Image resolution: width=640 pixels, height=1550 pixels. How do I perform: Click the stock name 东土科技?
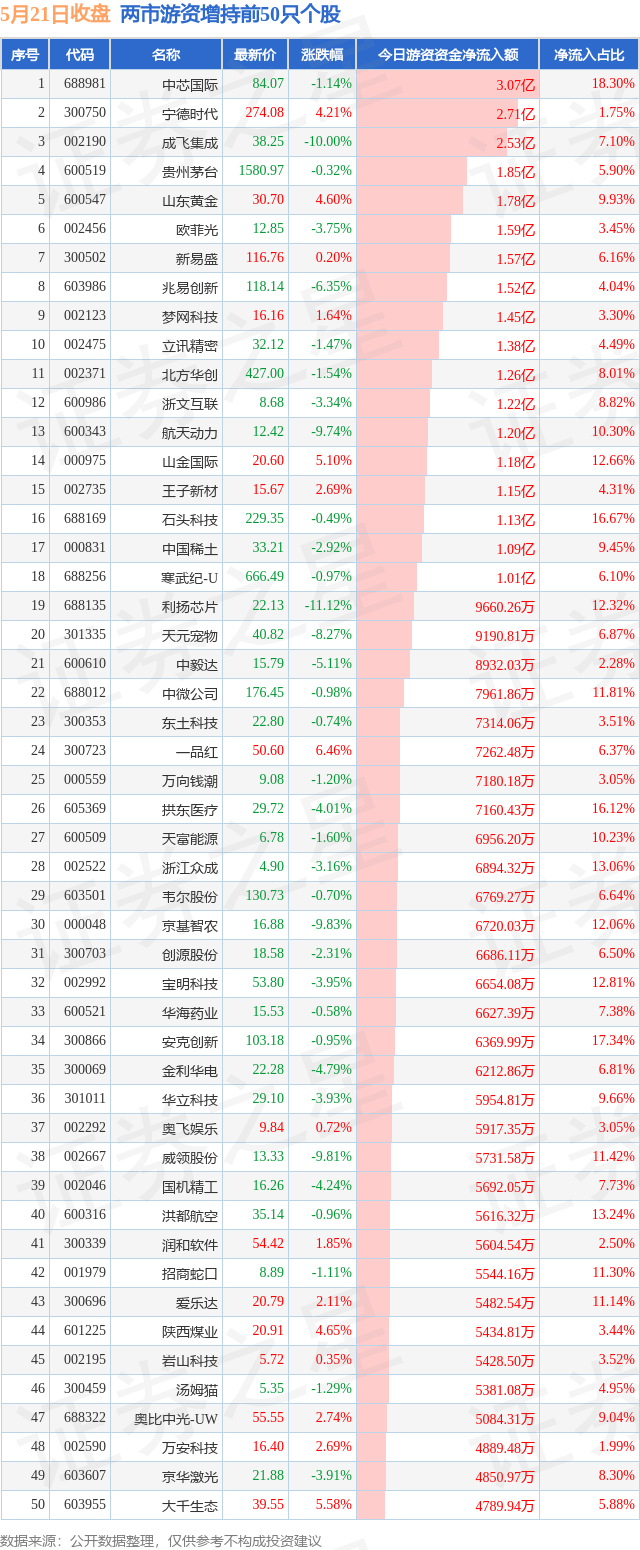tap(190, 722)
